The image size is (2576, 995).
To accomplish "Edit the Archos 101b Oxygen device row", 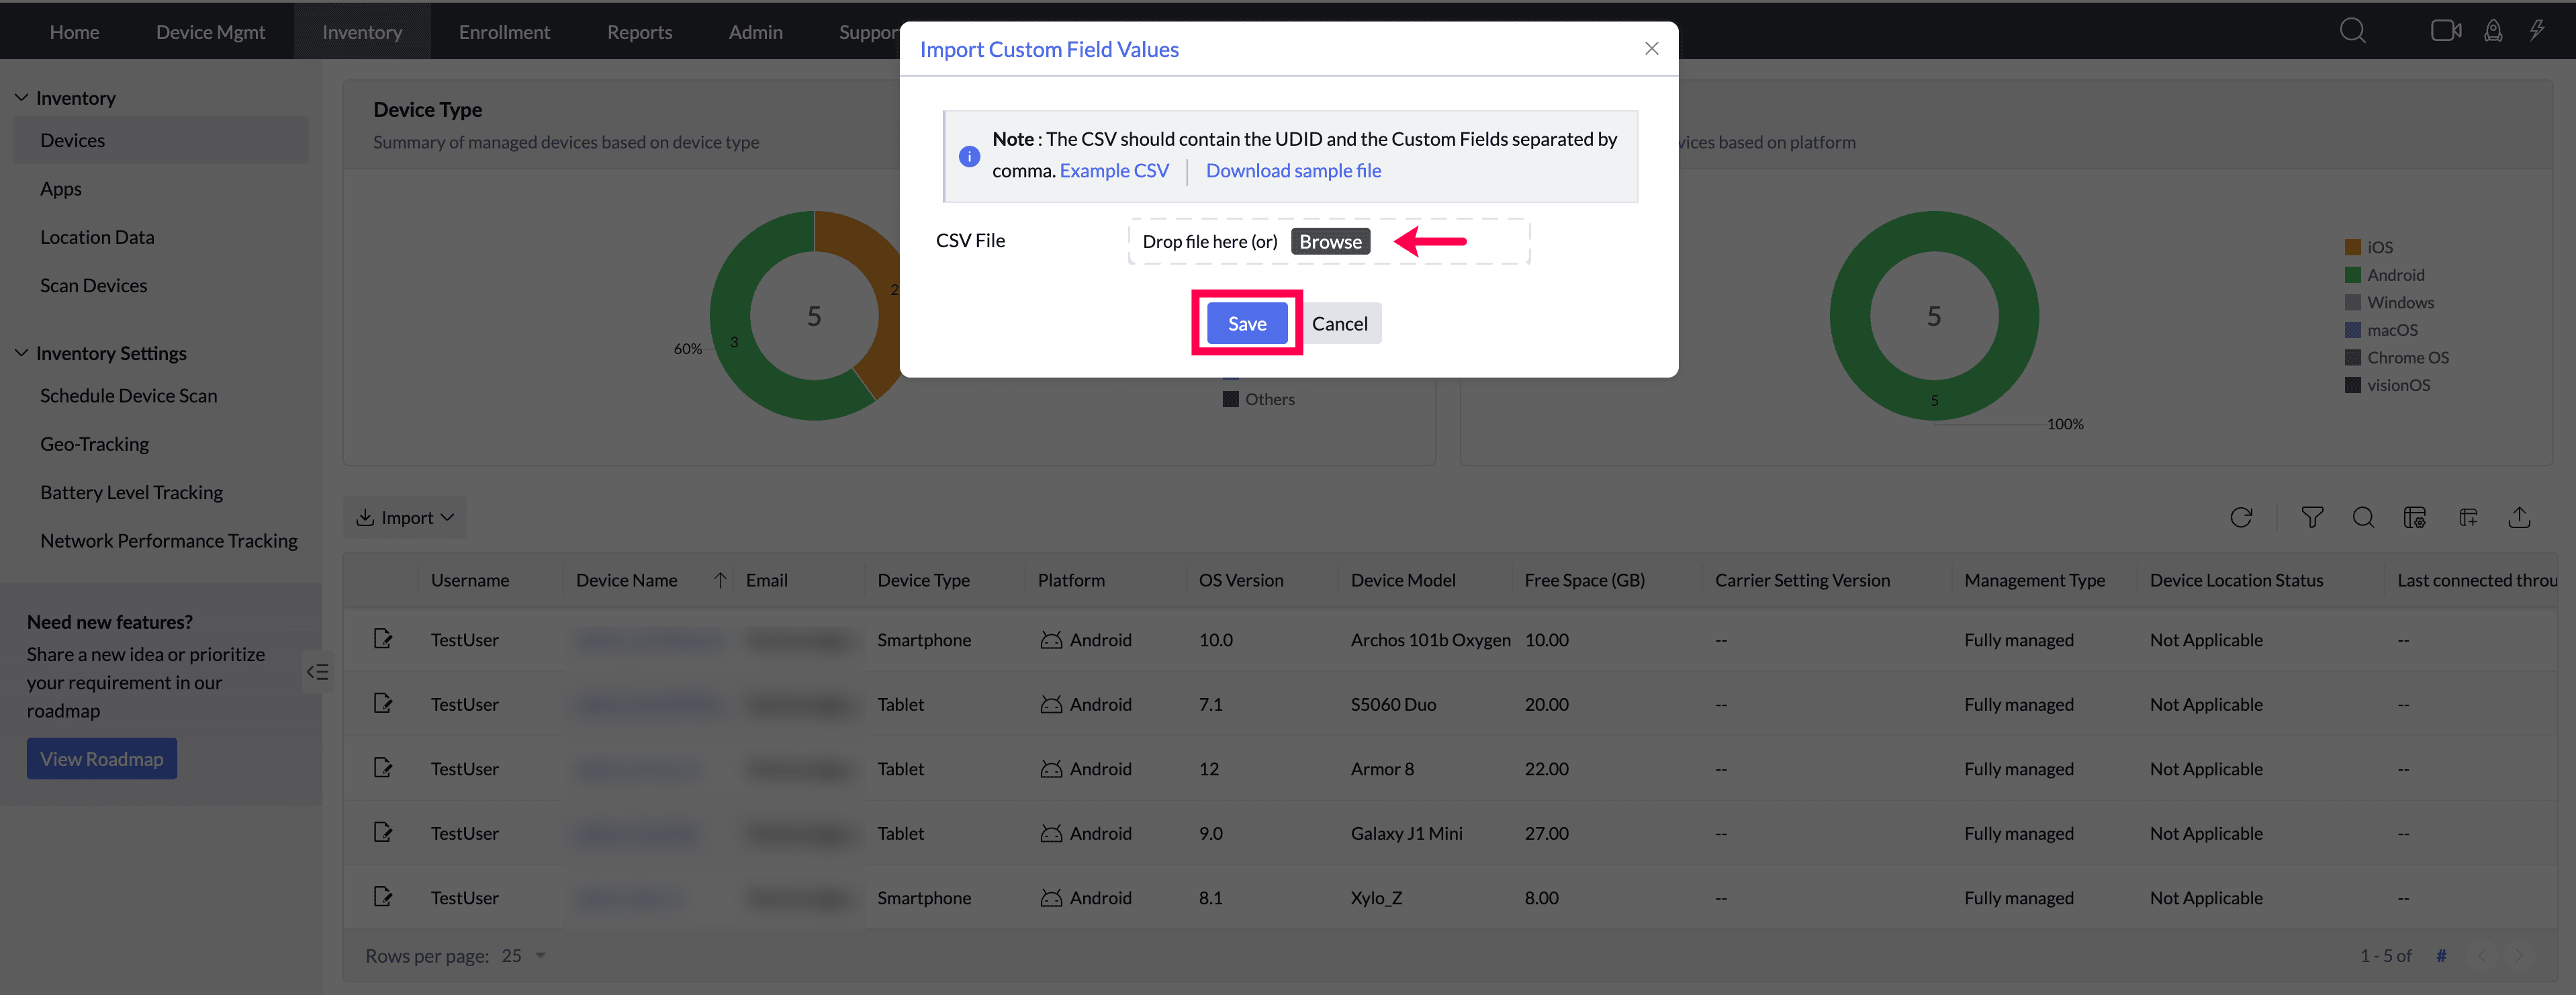I will (x=382, y=639).
